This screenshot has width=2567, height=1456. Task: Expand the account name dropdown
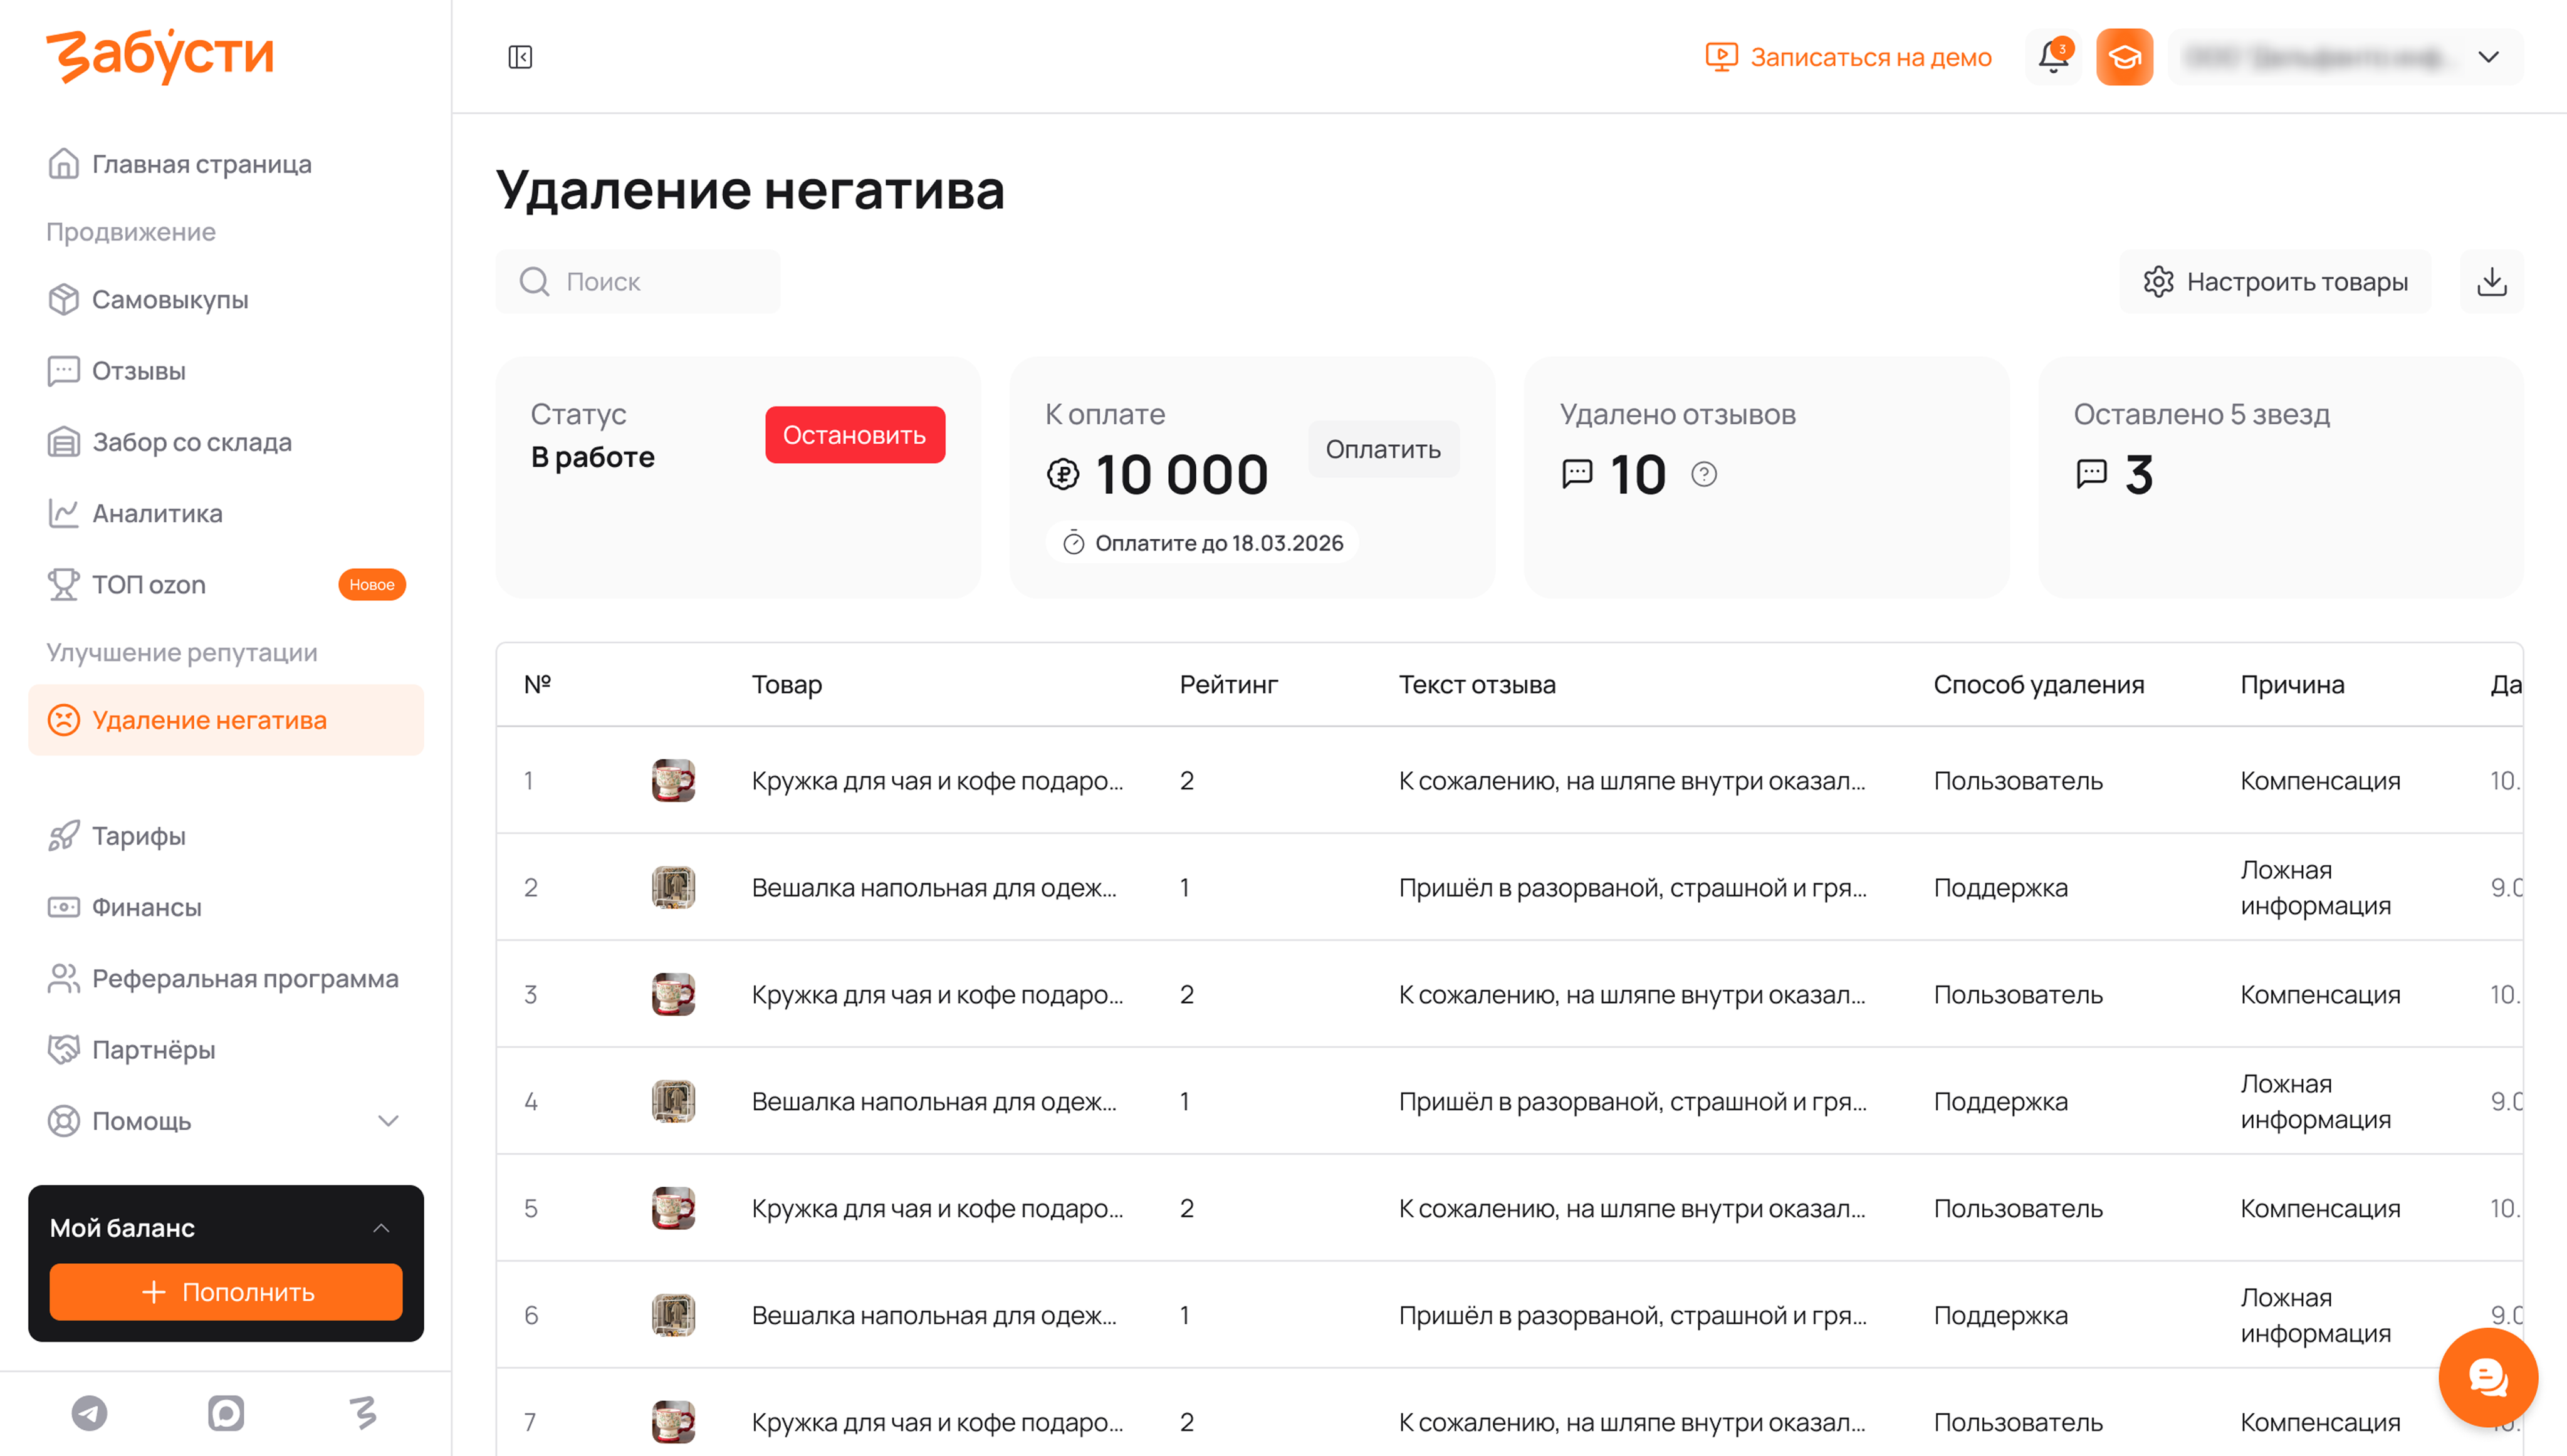point(2488,57)
